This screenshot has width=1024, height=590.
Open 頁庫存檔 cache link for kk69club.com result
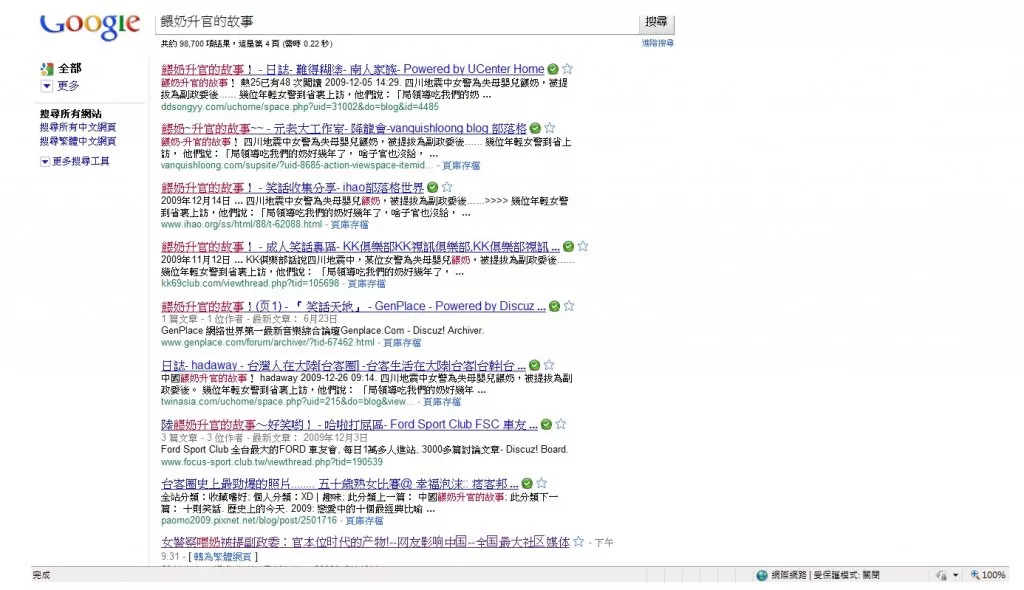366,284
